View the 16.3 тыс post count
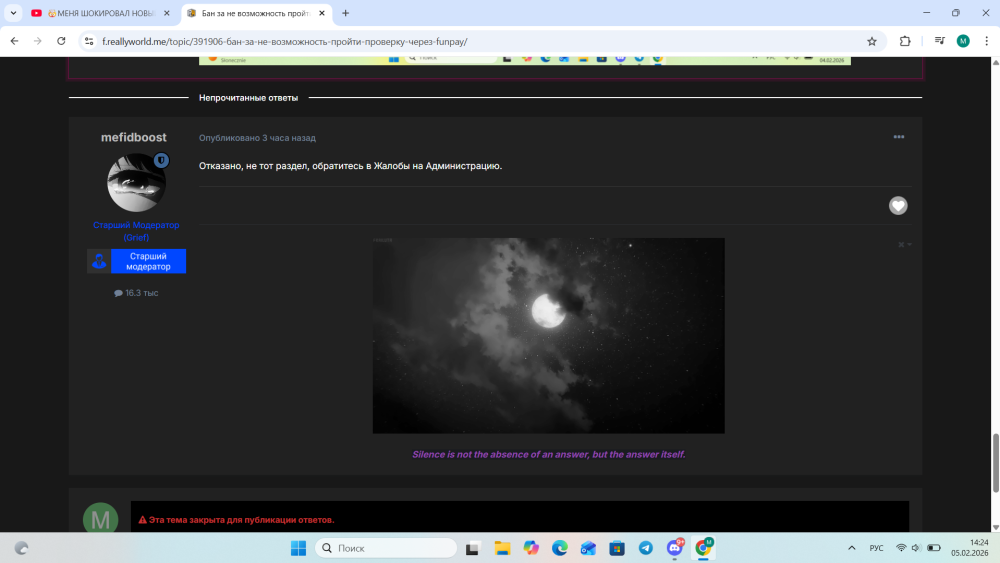The width and height of the screenshot is (1000, 563). pos(136,293)
